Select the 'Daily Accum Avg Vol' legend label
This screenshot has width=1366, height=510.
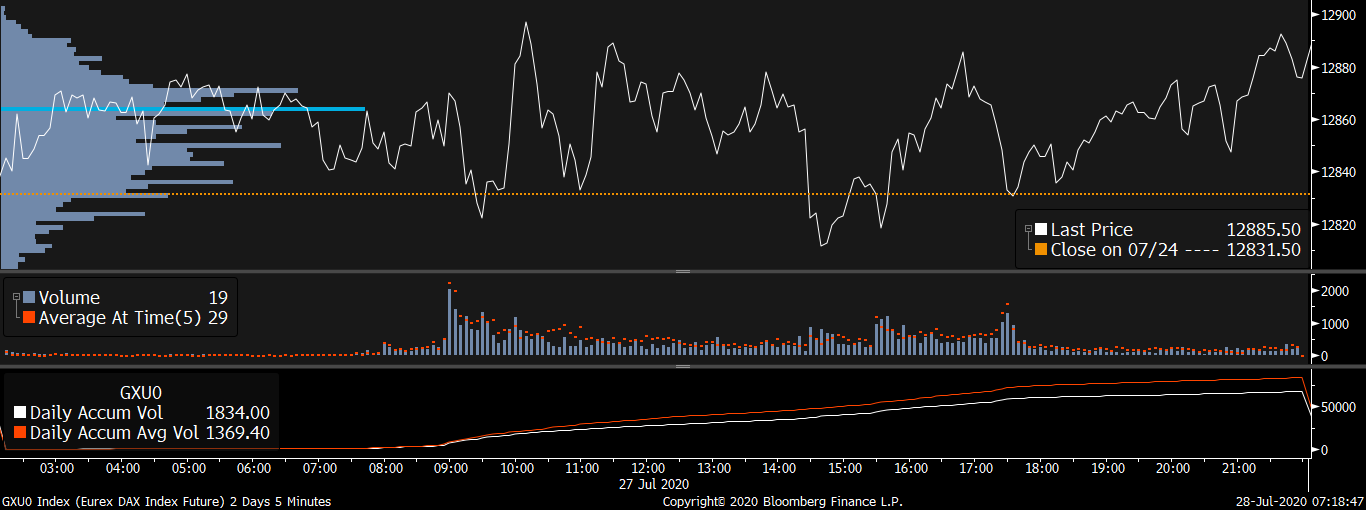[x=115, y=433]
